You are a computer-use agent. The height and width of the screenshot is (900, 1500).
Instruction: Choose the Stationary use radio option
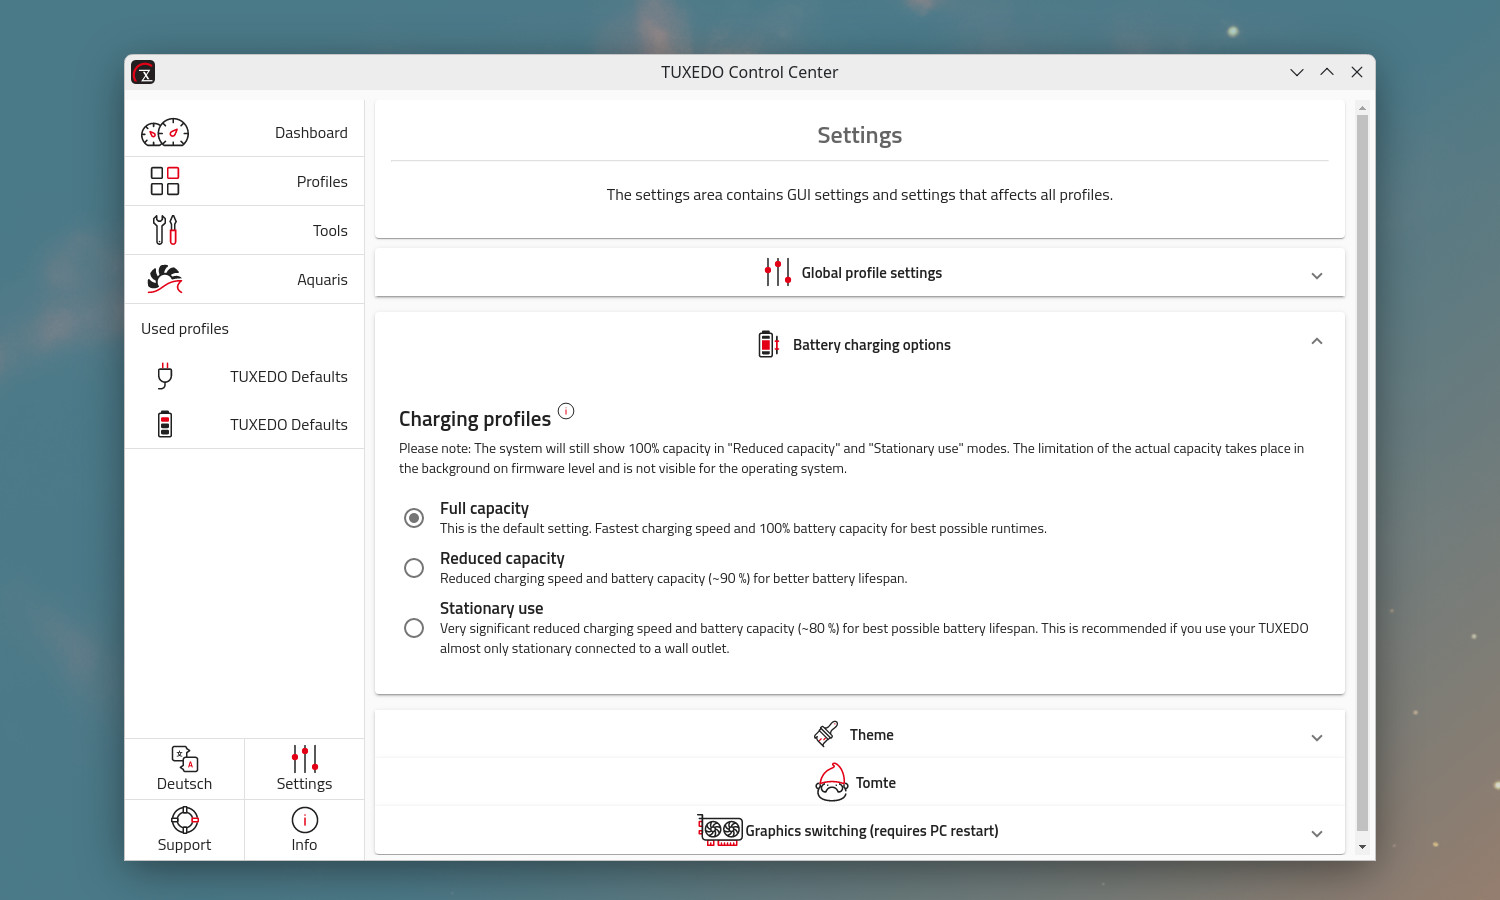point(414,628)
